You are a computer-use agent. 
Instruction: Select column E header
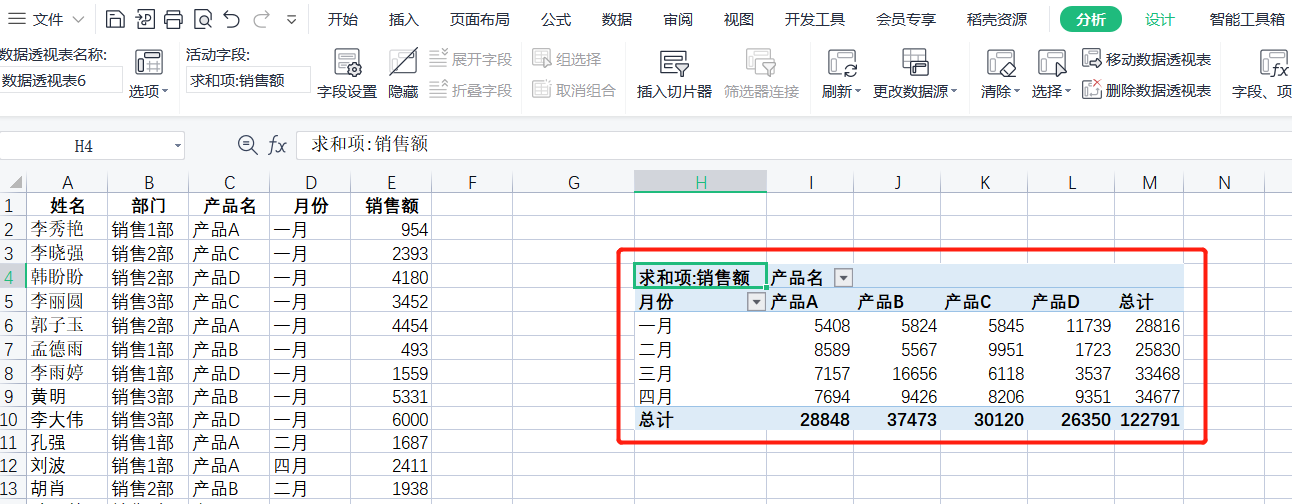click(391, 182)
